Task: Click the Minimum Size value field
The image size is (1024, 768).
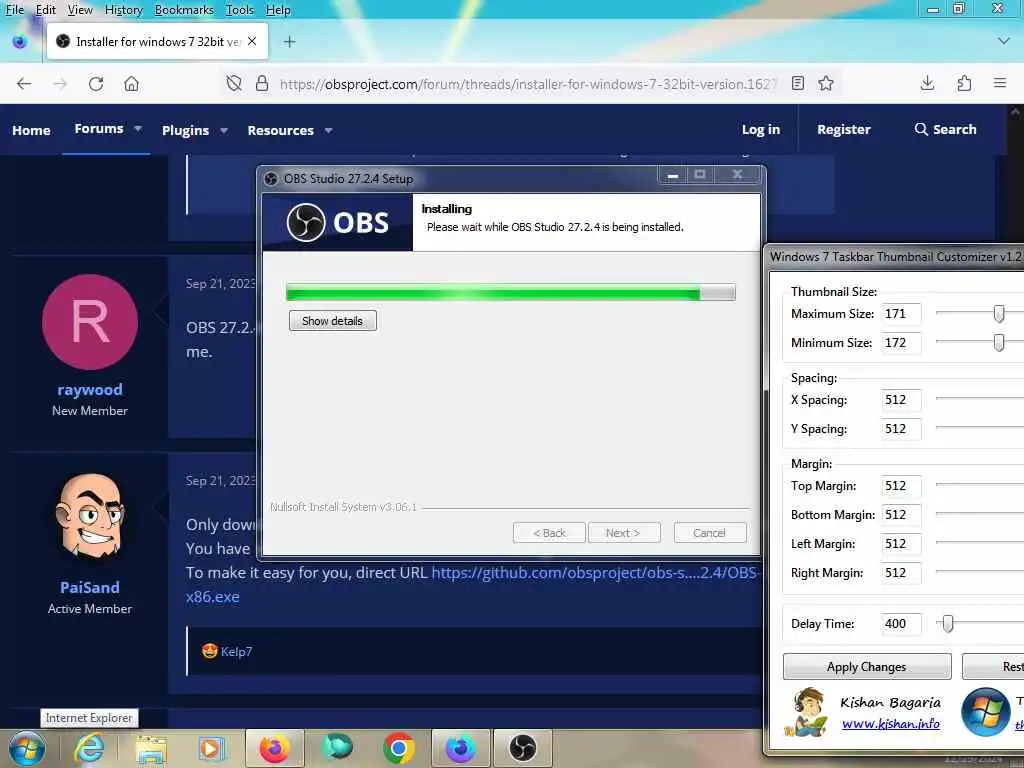Action: [901, 343]
